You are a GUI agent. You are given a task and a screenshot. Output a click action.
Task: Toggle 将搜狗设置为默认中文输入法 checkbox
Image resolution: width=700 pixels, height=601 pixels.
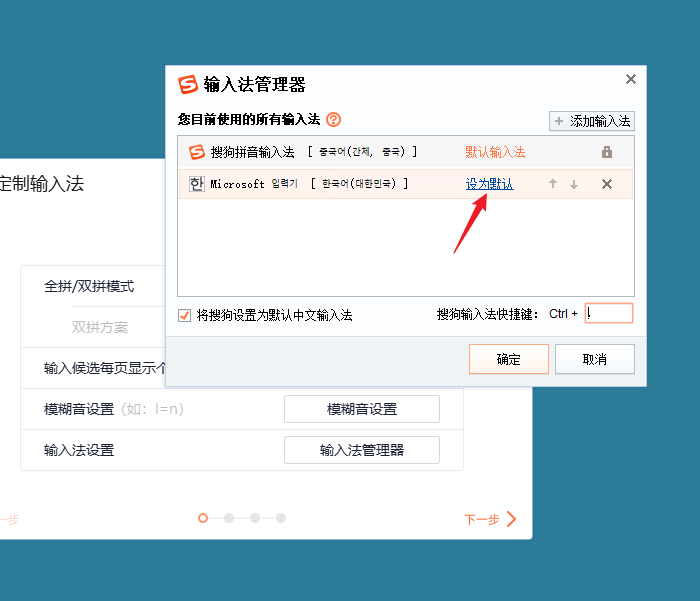[x=184, y=315]
